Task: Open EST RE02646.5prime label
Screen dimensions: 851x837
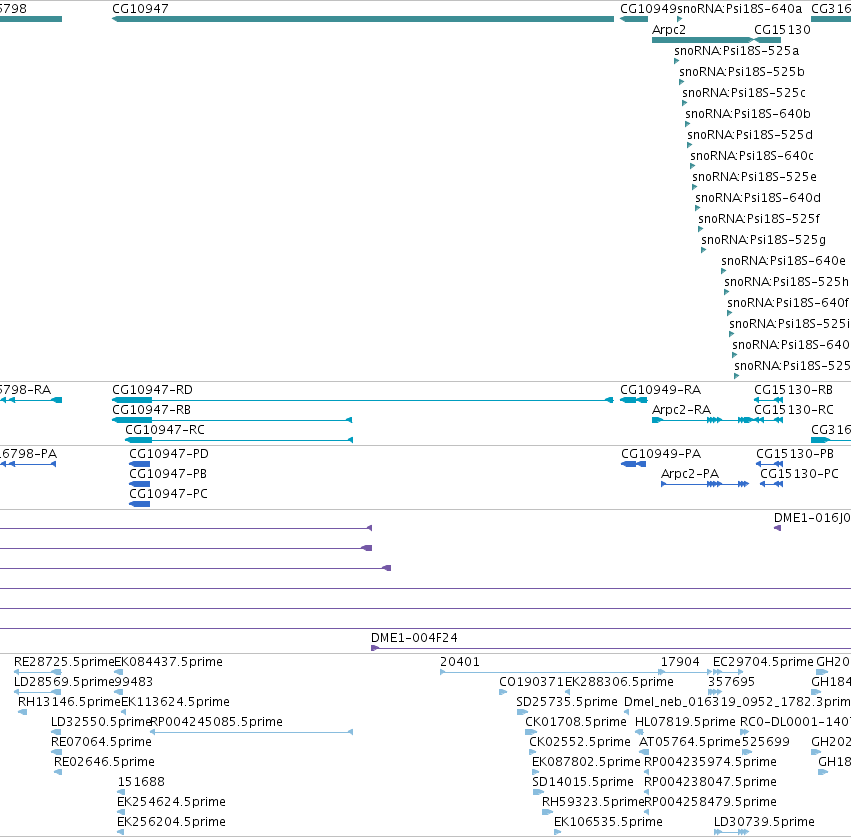Action: pos(104,762)
